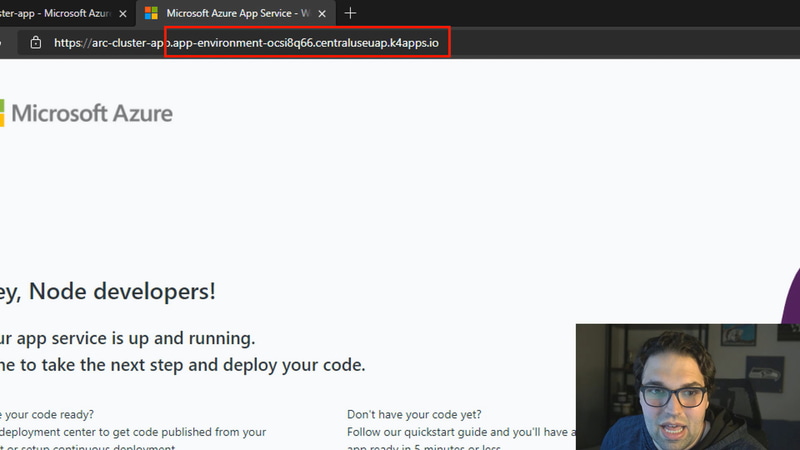This screenshot has height=450, width=800.
Task: View site security lock information
Action: point(36,42)
